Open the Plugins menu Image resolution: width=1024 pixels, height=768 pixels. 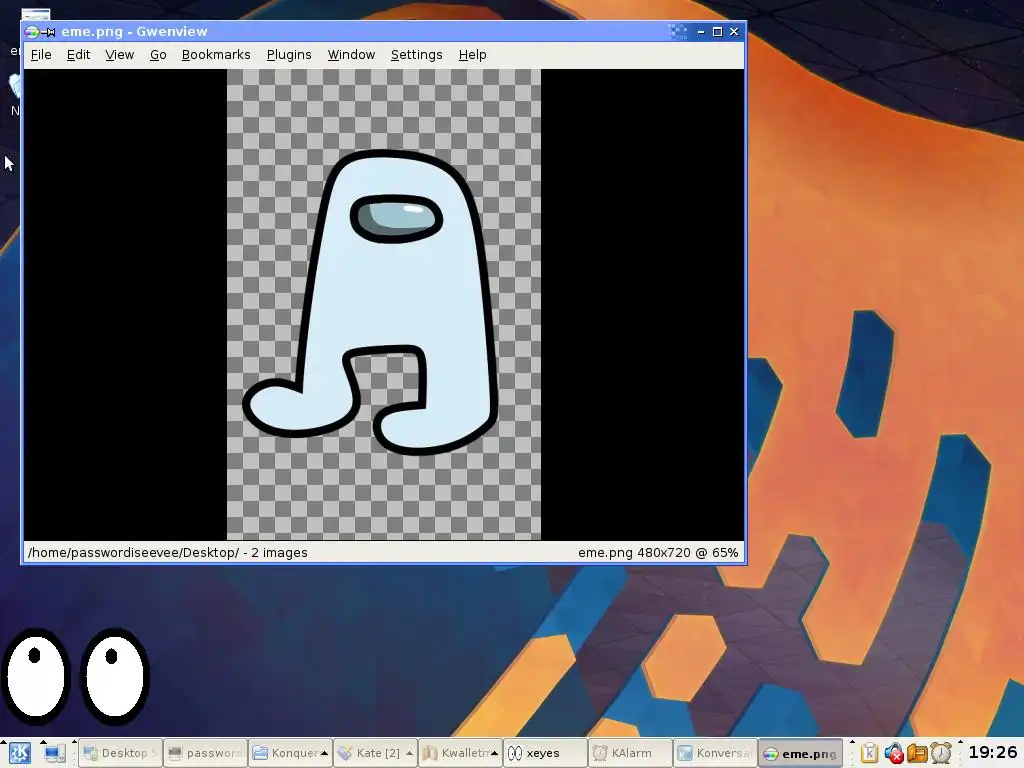point(289,55)
